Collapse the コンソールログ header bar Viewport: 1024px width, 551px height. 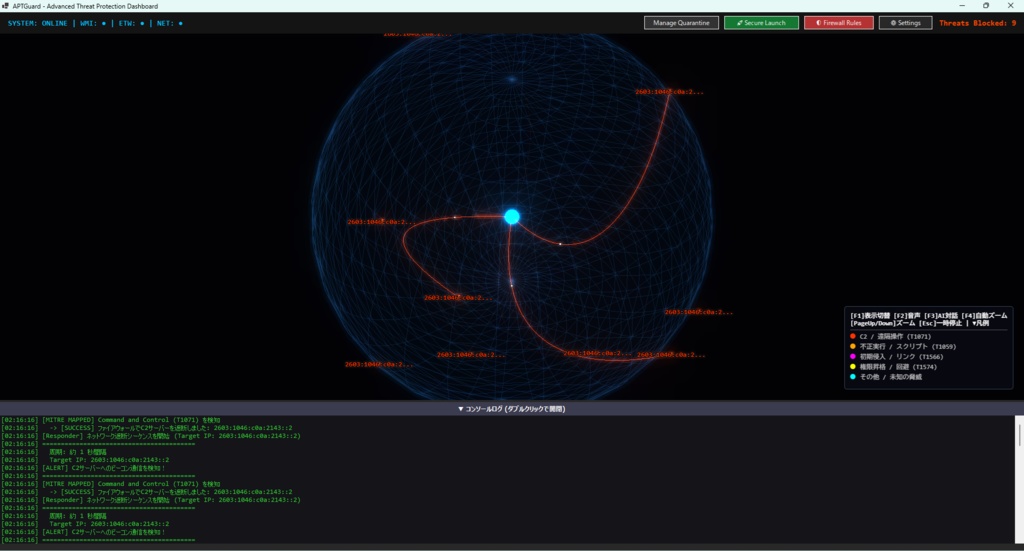(512, 409)
